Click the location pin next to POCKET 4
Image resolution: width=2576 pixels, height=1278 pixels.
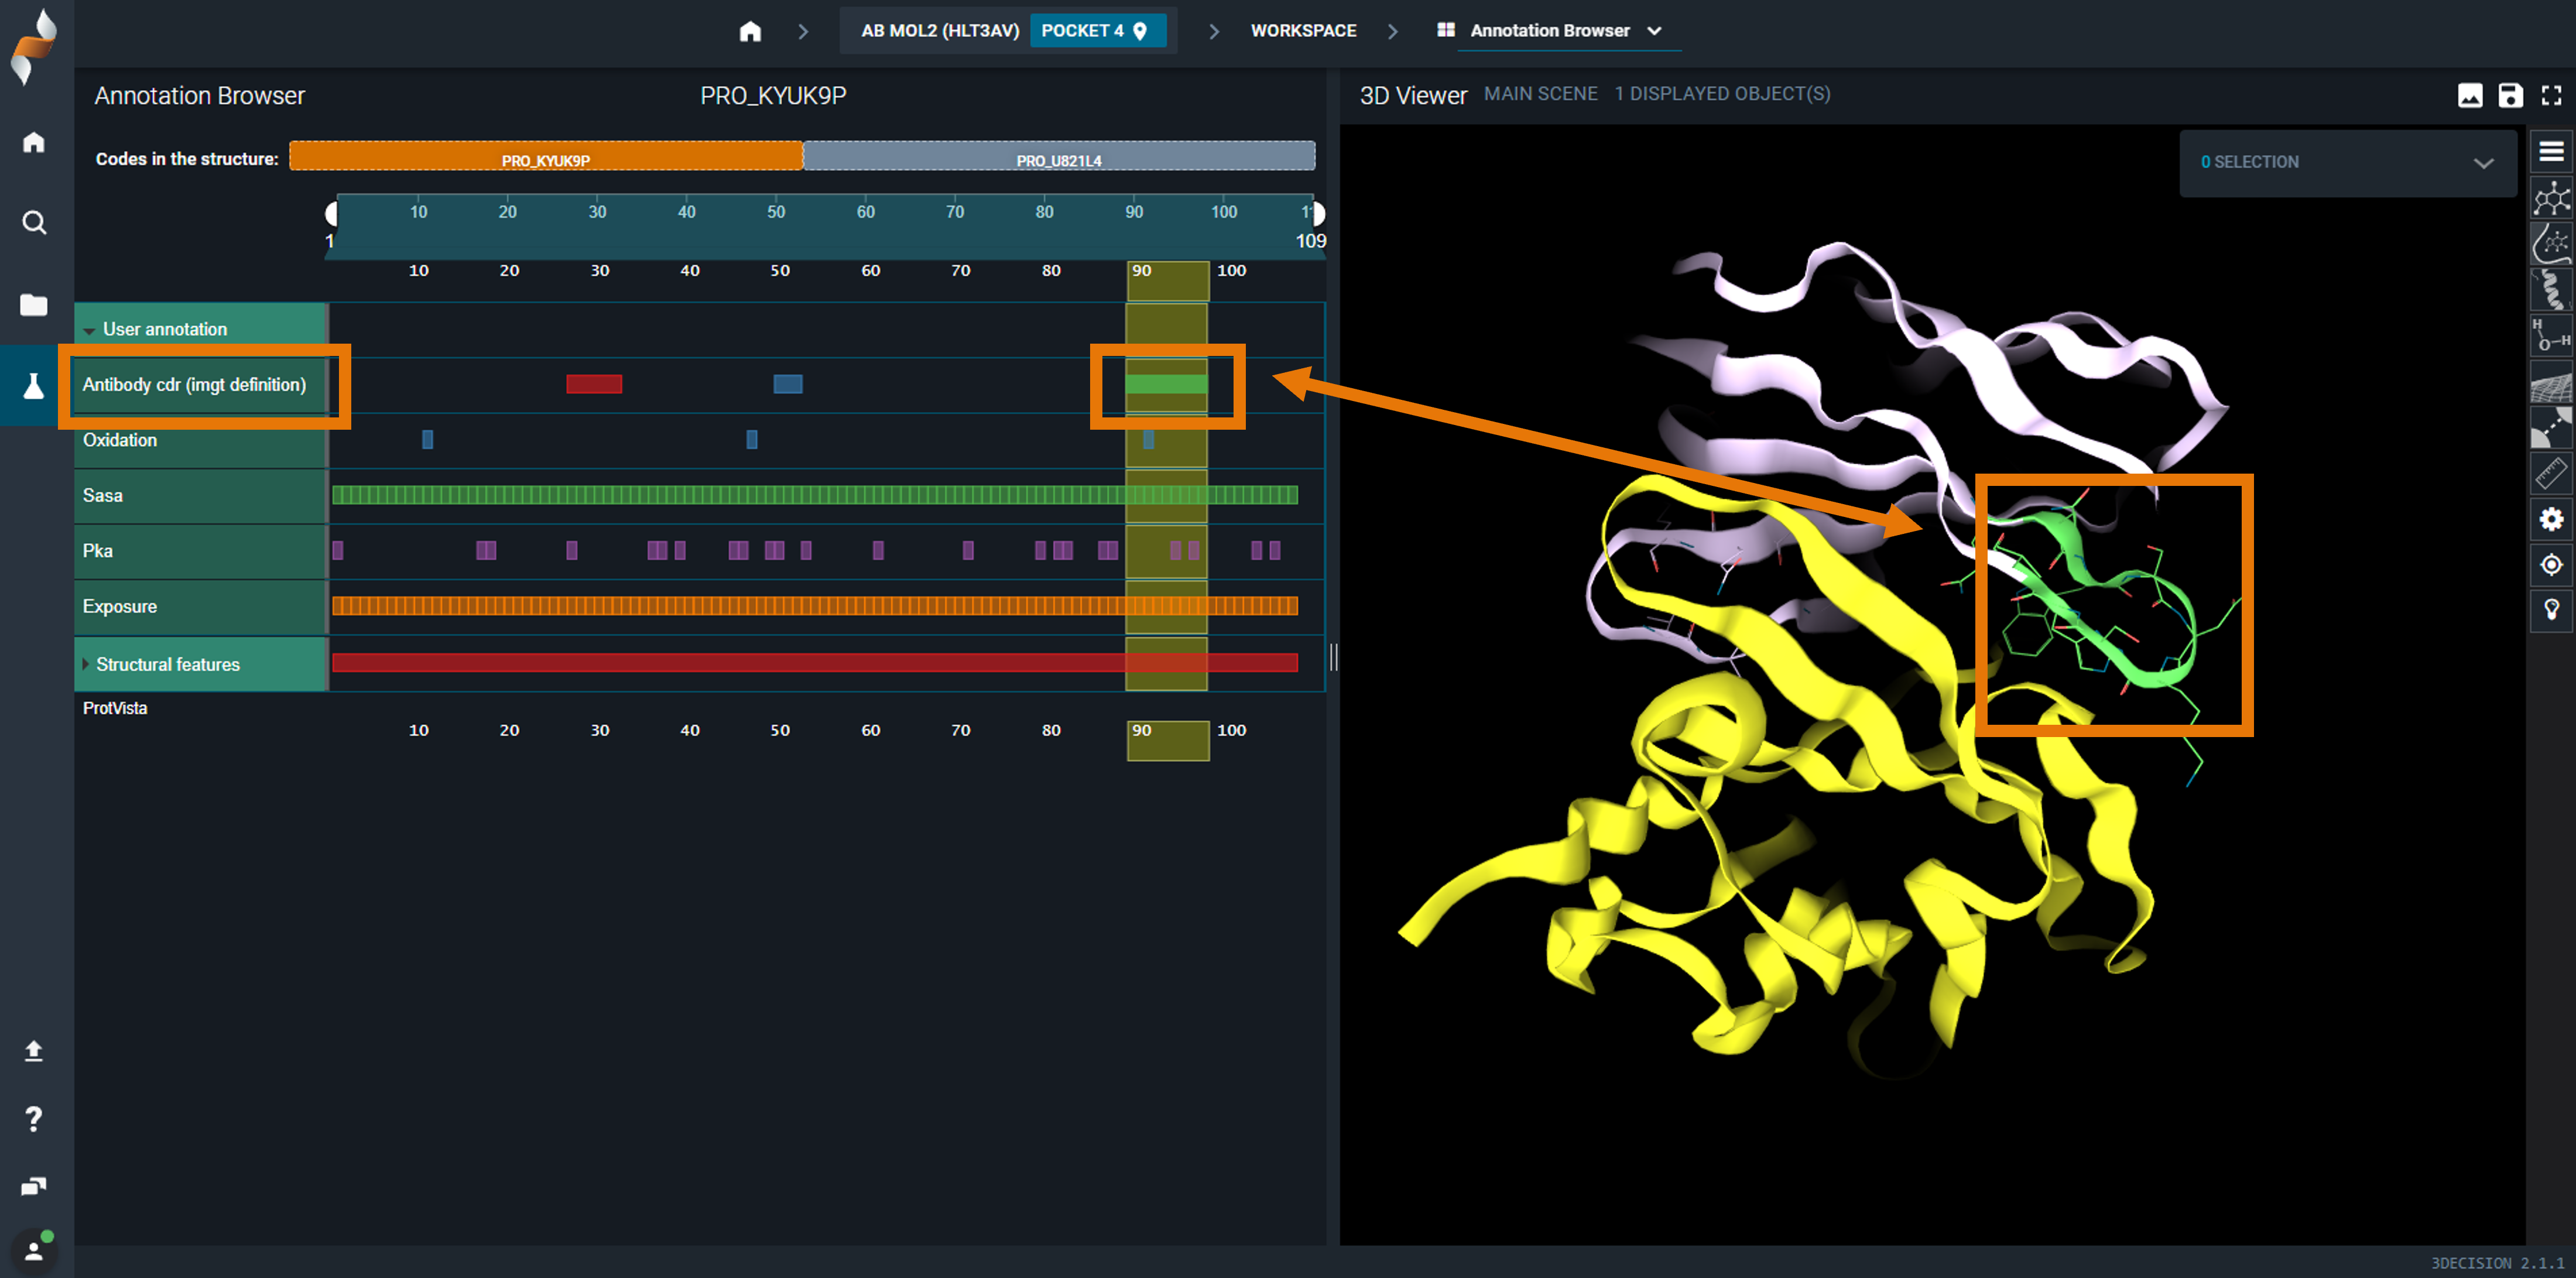click(x=1140, y=31)
